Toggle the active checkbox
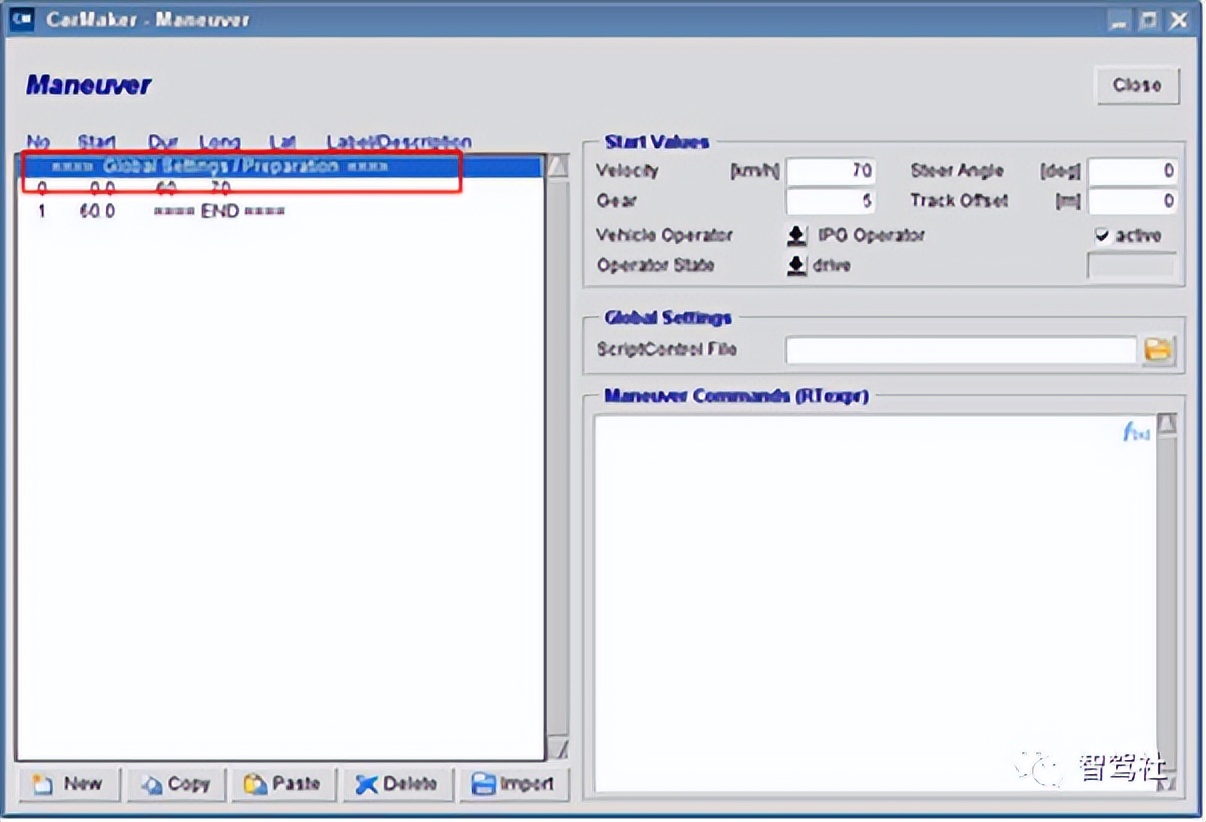 pyautogui.click(x=1102, y=236)
